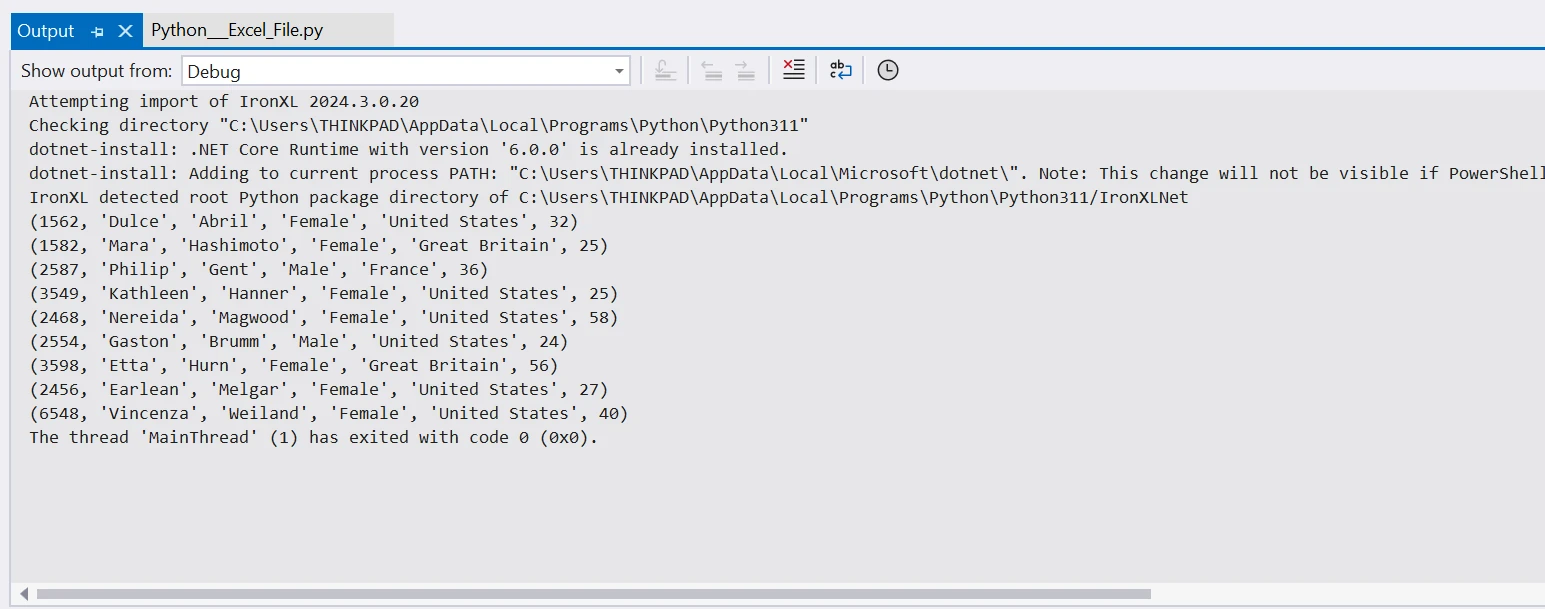The height and width of the screenshot is (609, 1545).
Task: Go to the previous message in output
Action: pyautogui.click(x=711, y=70)
